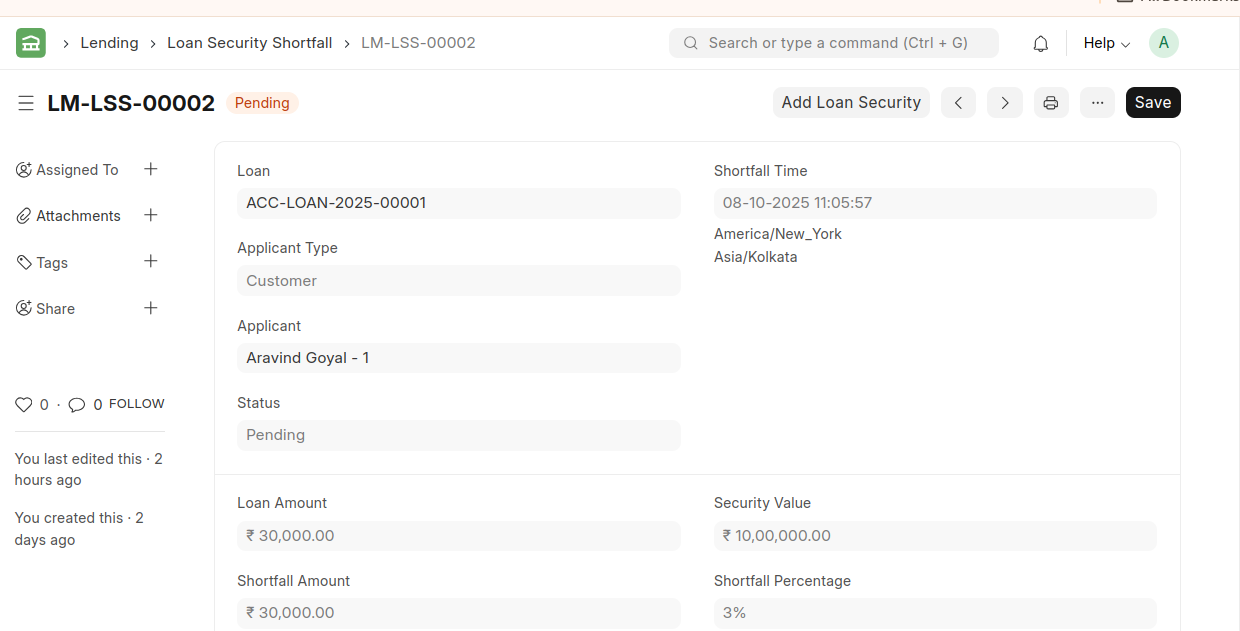Viewport: 1240px width, 631px height.
Task: Click the Add Loan Security button
Action: coord(851,103)
